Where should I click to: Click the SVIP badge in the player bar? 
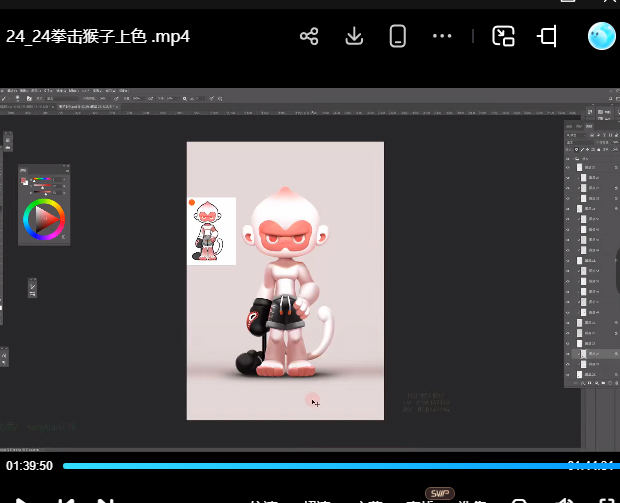[x=440, y=493]
